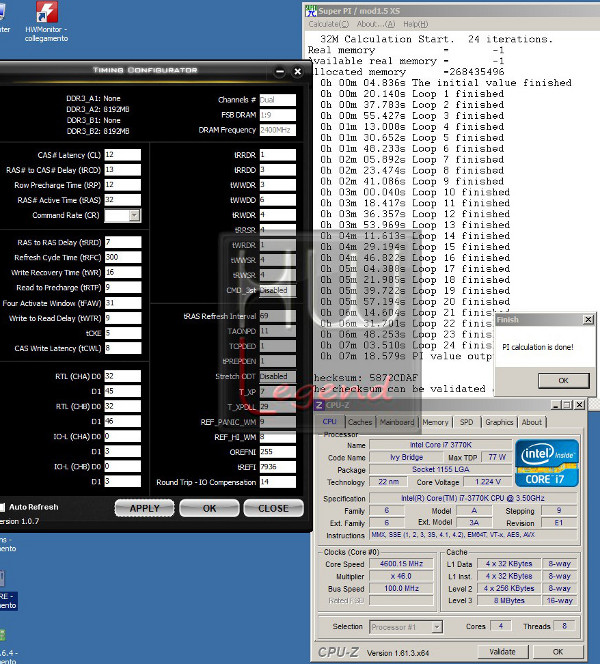Screen dimensions: 600x664
Task: Edit the CAS# Latency (CL) field
Action: 123,155
